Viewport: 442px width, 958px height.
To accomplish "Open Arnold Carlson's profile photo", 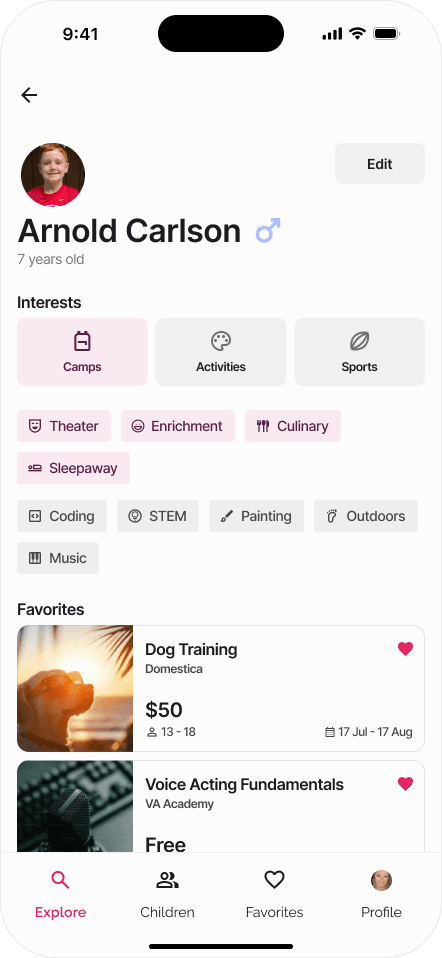I will [53, 175].
